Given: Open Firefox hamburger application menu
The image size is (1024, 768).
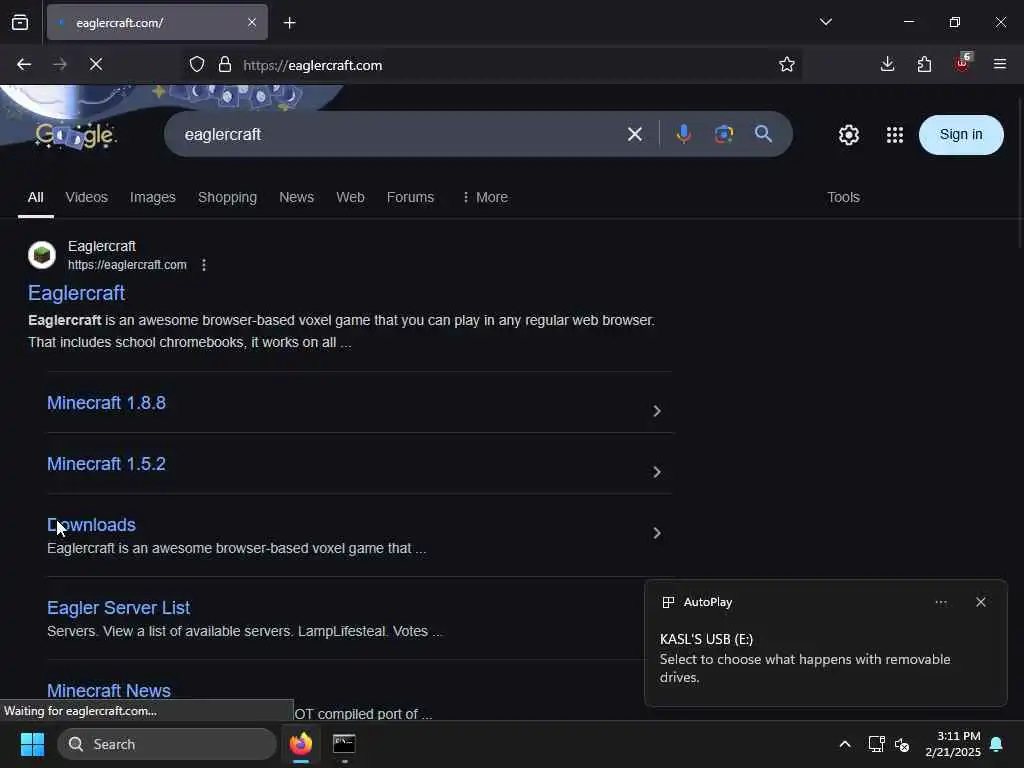Looking at the screenshot, I should tap(1000, 64).
